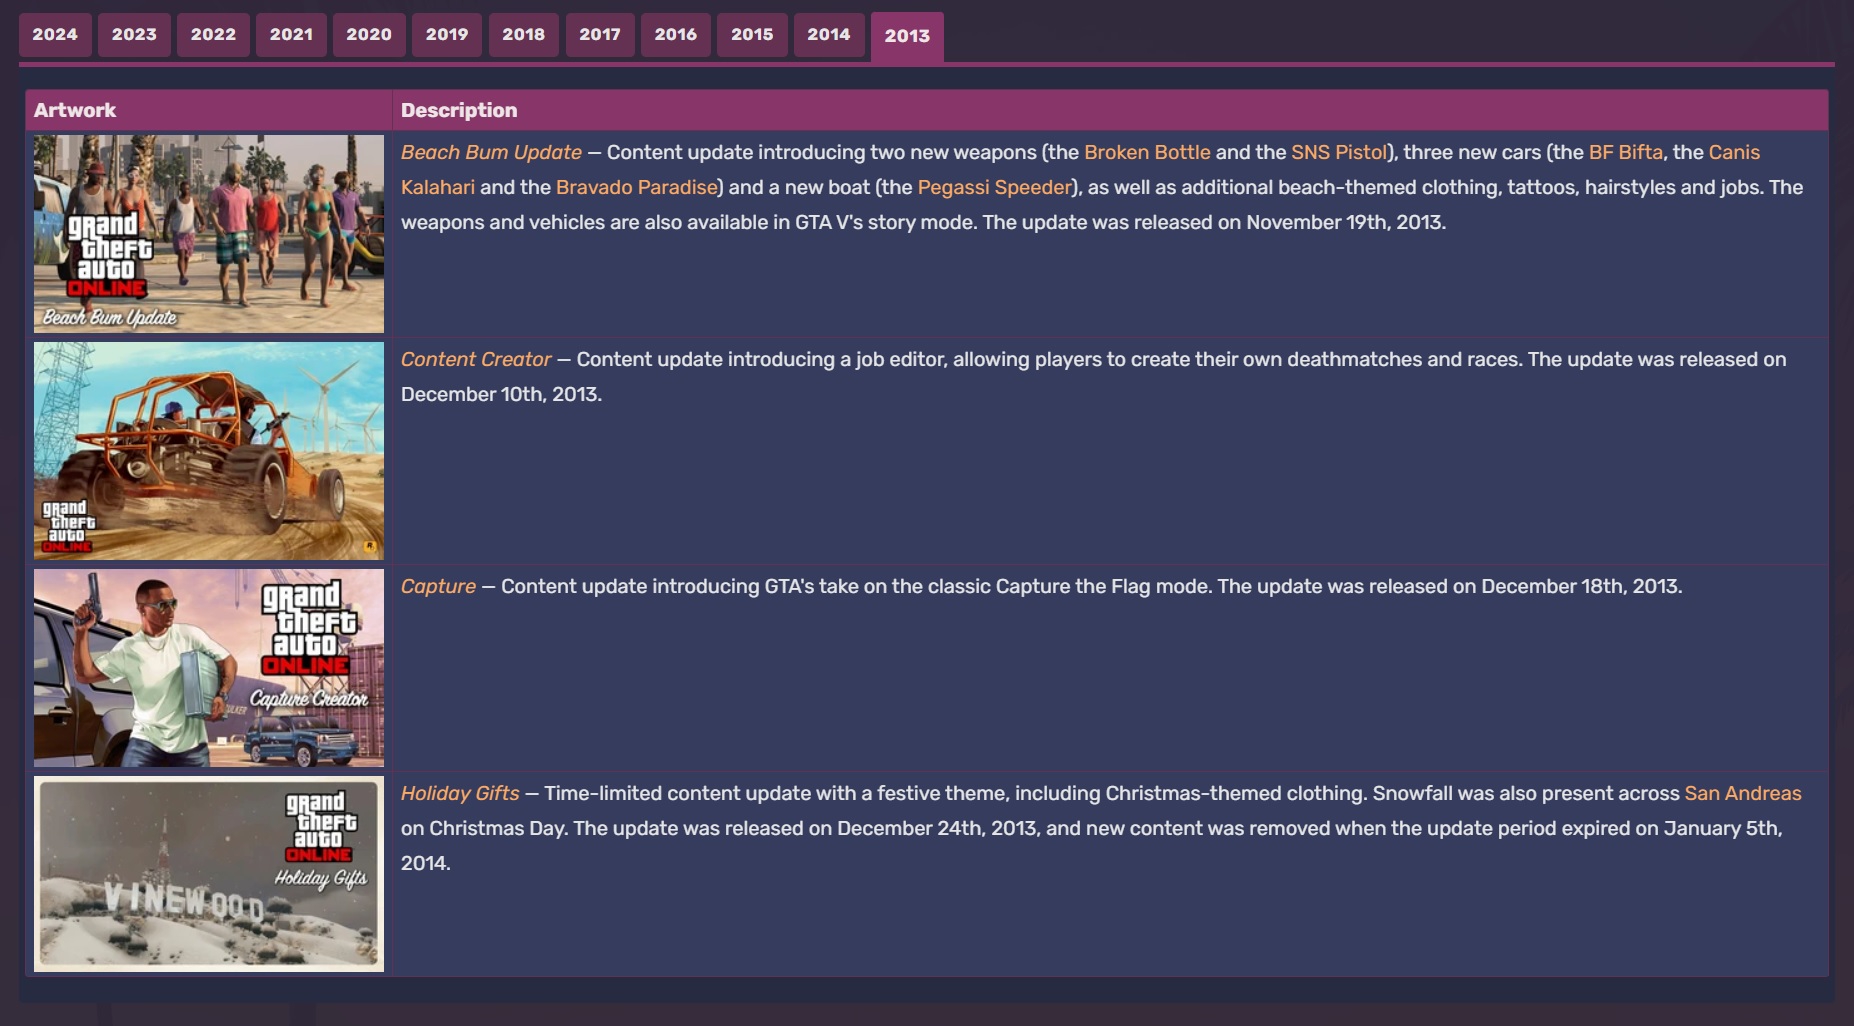Open the Kalahari vehicle link
The height and width of the screenshot is (1026, 1854).
coord(438,187)
